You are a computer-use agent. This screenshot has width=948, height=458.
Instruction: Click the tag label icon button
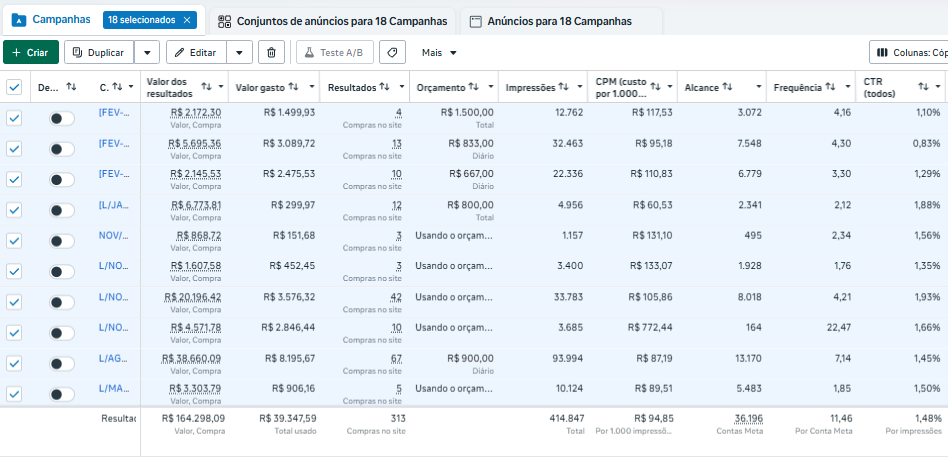392,53
